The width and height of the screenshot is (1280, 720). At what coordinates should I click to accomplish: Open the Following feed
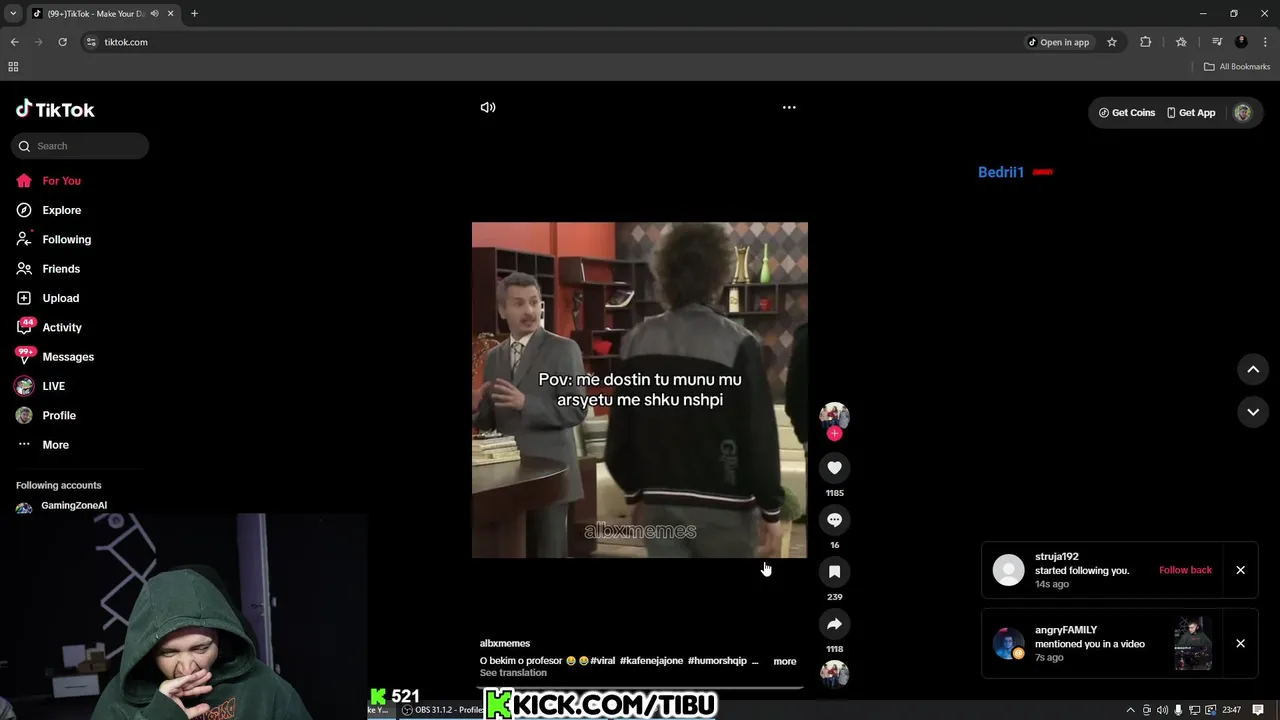(66, 239)
